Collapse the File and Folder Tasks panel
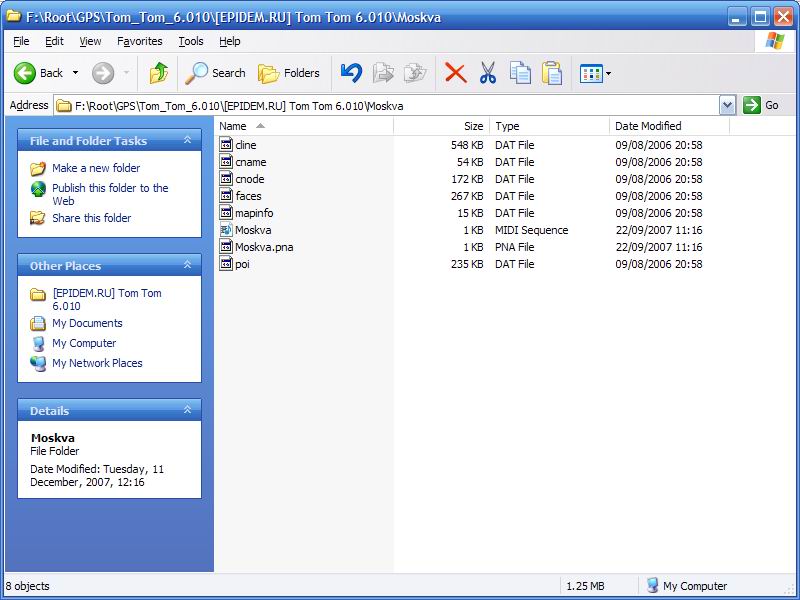The width and height of the screenshot is (800, 600). coord(187,141)
